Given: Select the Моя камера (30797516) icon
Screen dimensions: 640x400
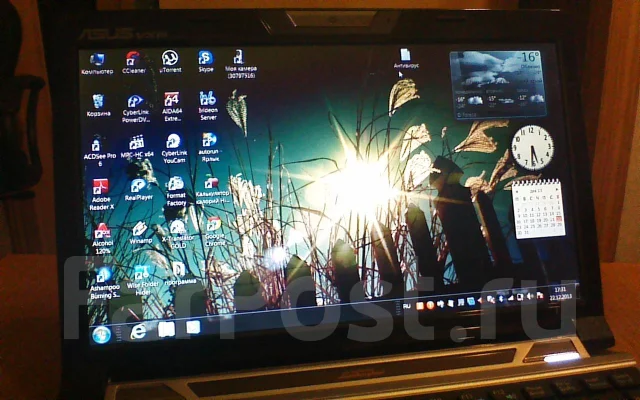Looking at the screenshot, I should pyautogui.click(x=240, y=64).
